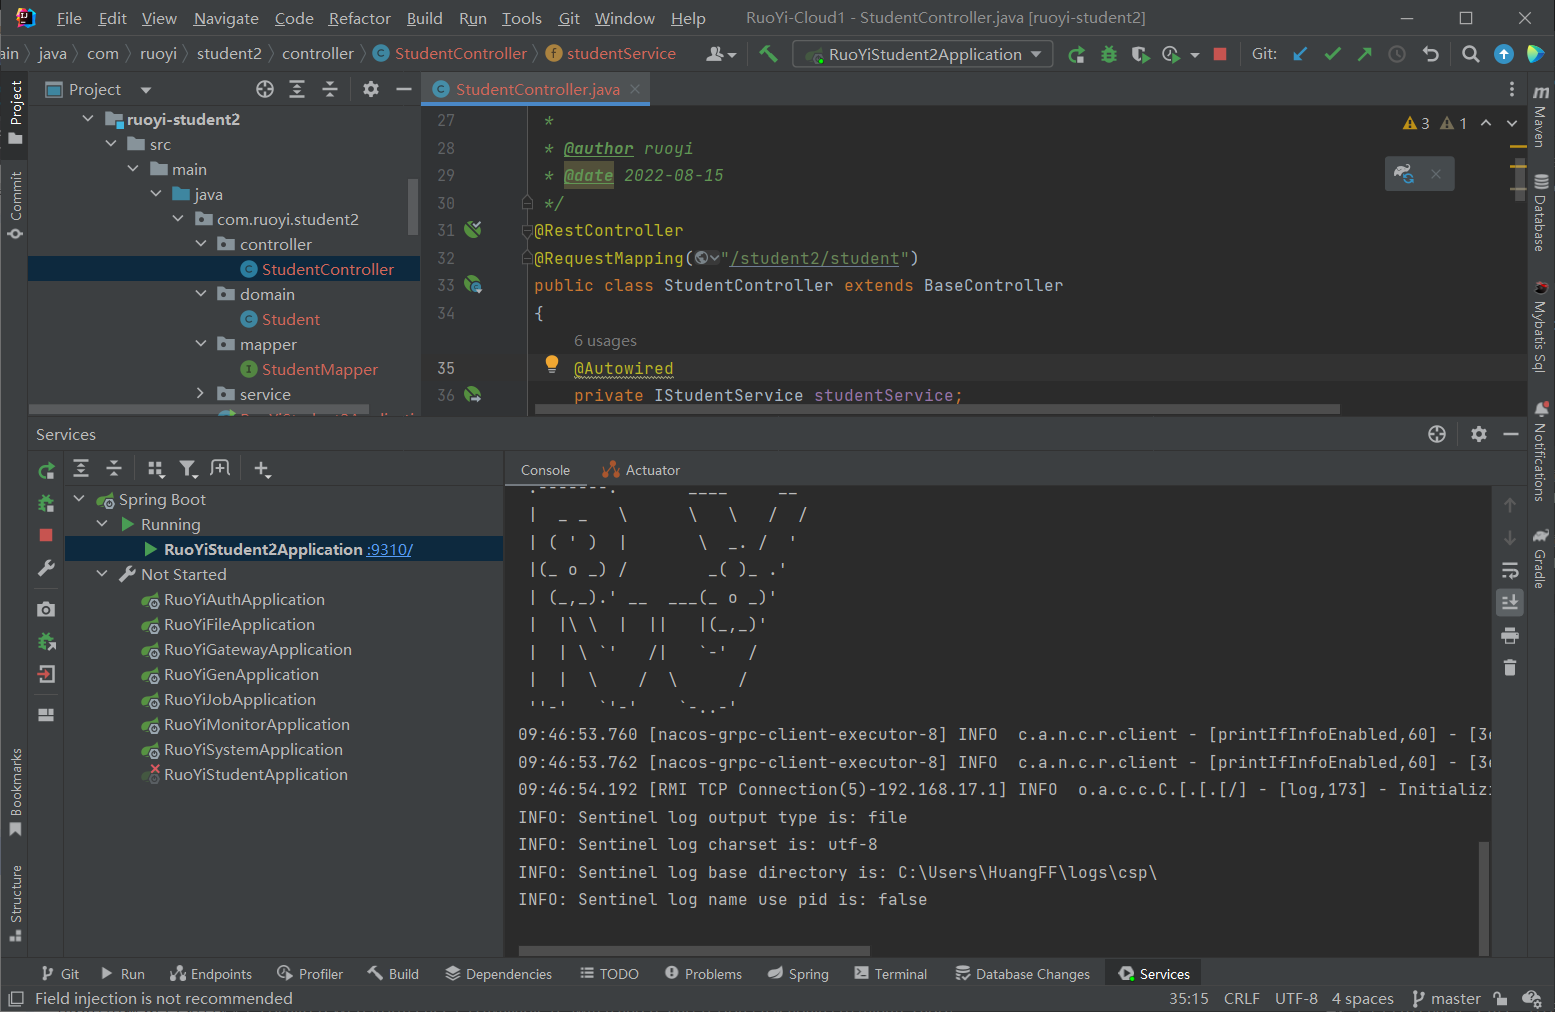The width and height of the screenshot is (1555, 1012).
Task: Rerun RuoYiStudent2Application from main toolbar
Action: 1076,54
